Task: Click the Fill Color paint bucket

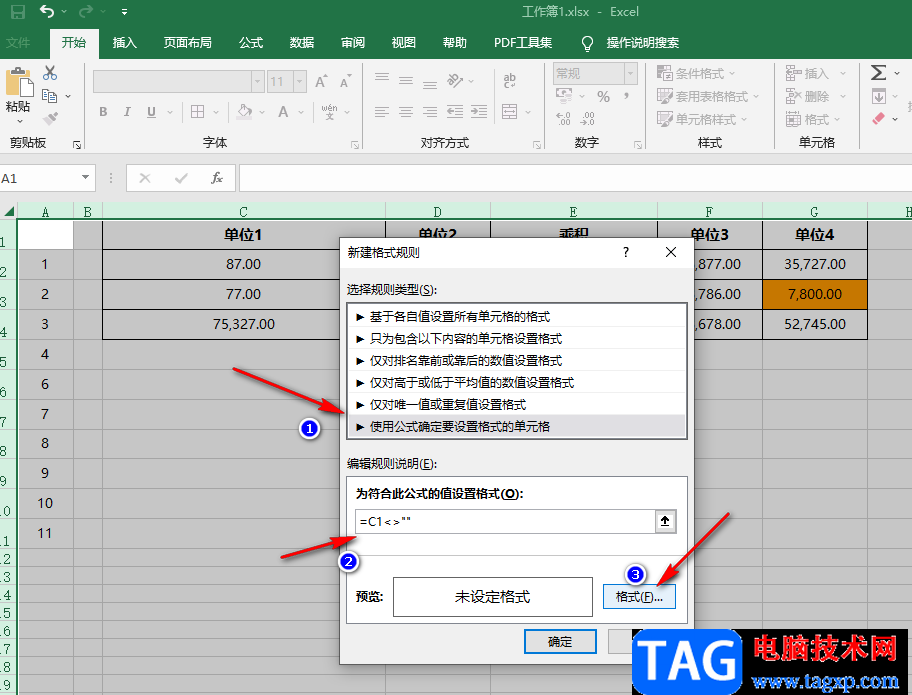Action: (x=245, y=112)
